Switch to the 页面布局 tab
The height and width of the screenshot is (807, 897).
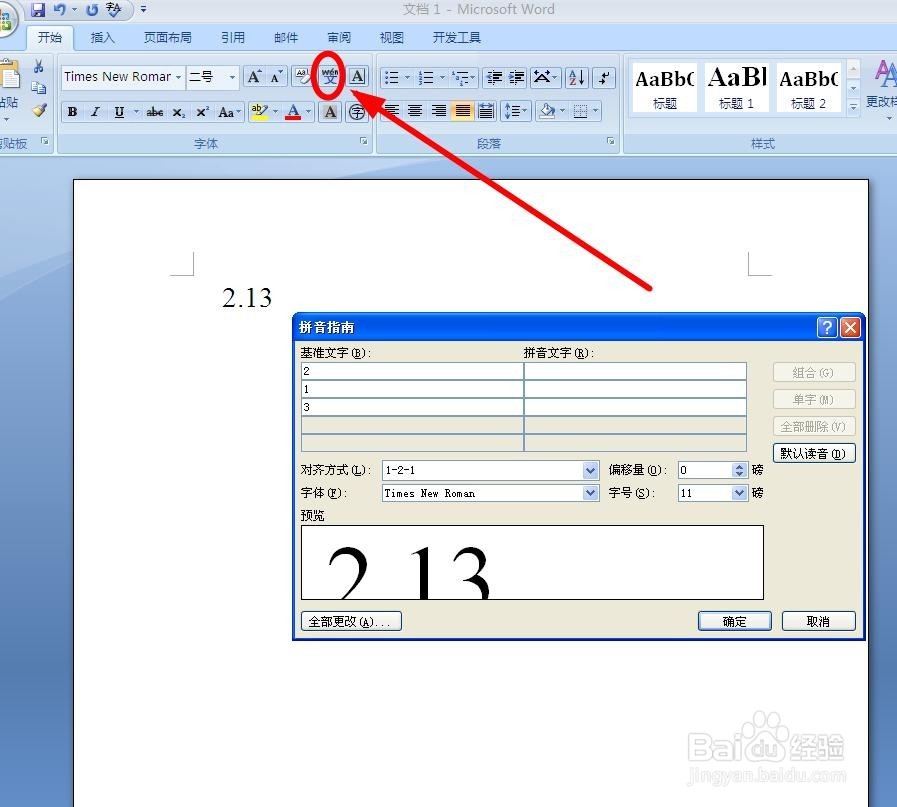click(x=168, y=38)
